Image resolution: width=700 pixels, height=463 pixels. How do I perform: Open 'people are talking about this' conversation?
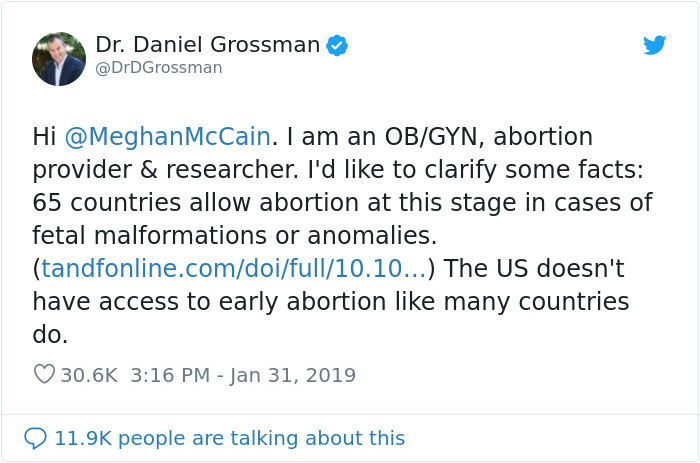[x=261, y=438]
